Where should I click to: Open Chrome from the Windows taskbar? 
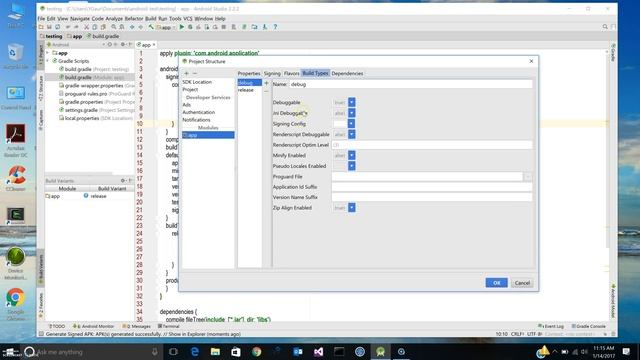(x=256, y=351)
